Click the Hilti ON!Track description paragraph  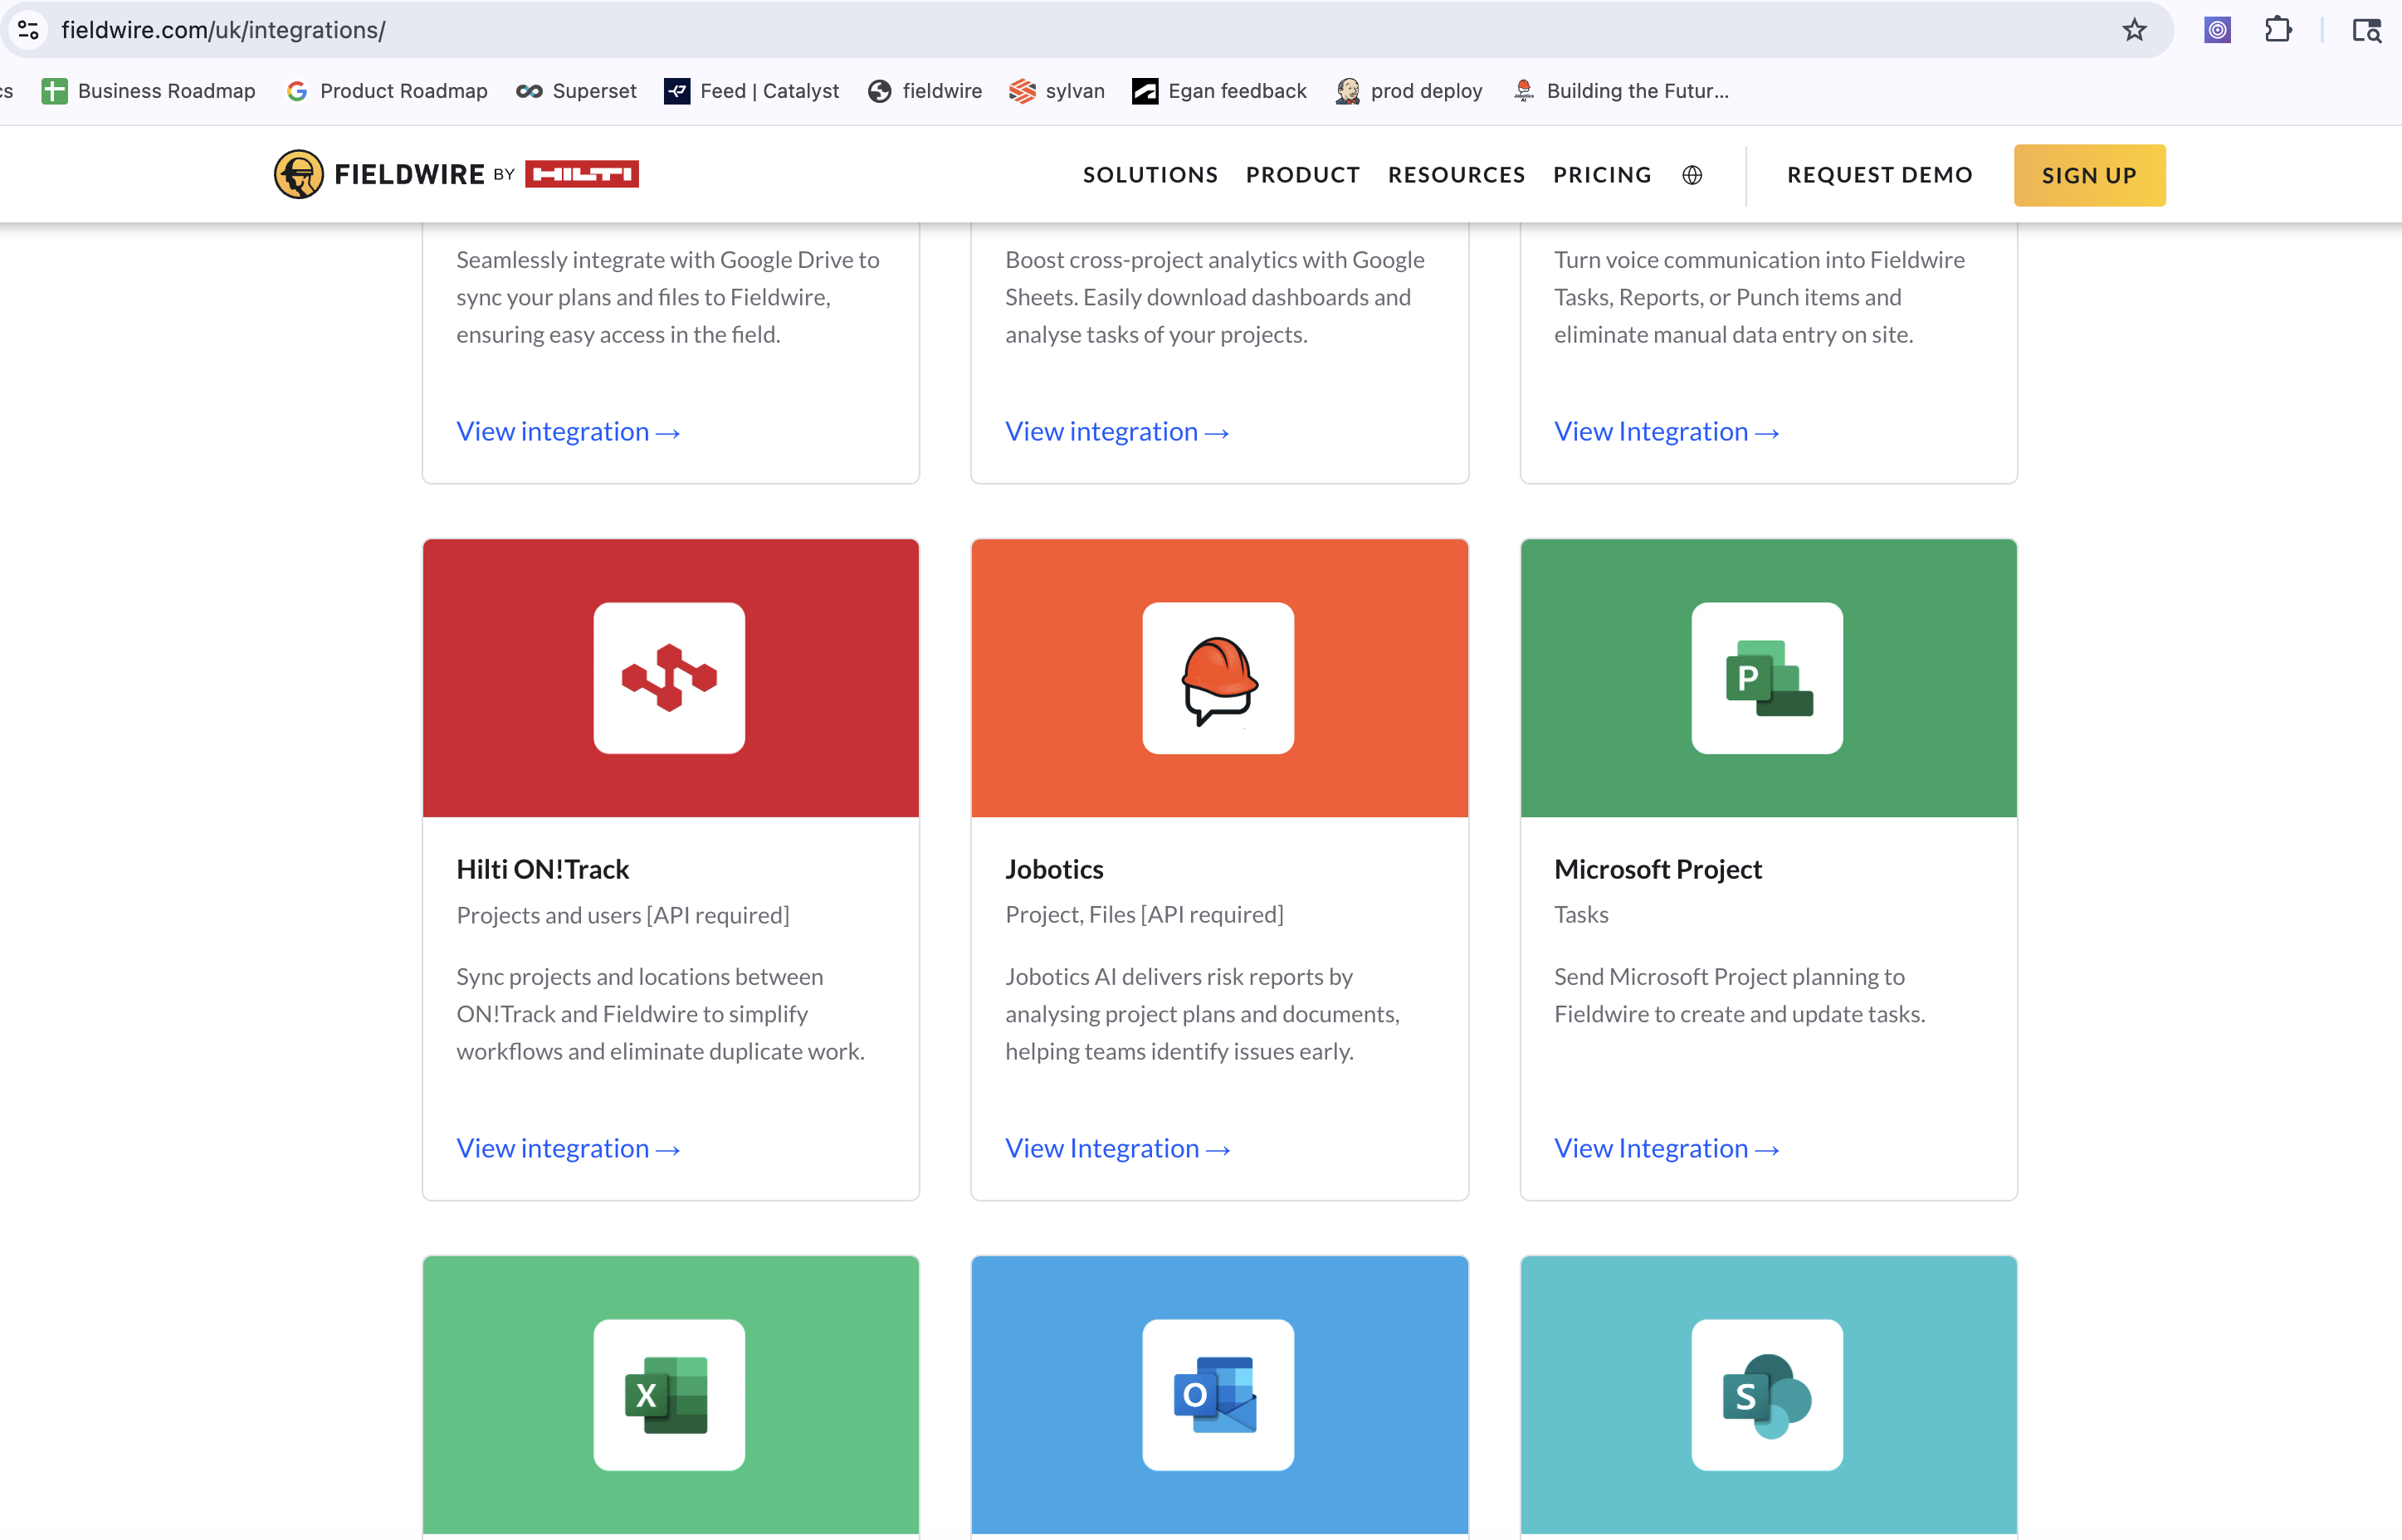tap(661, 1014)
